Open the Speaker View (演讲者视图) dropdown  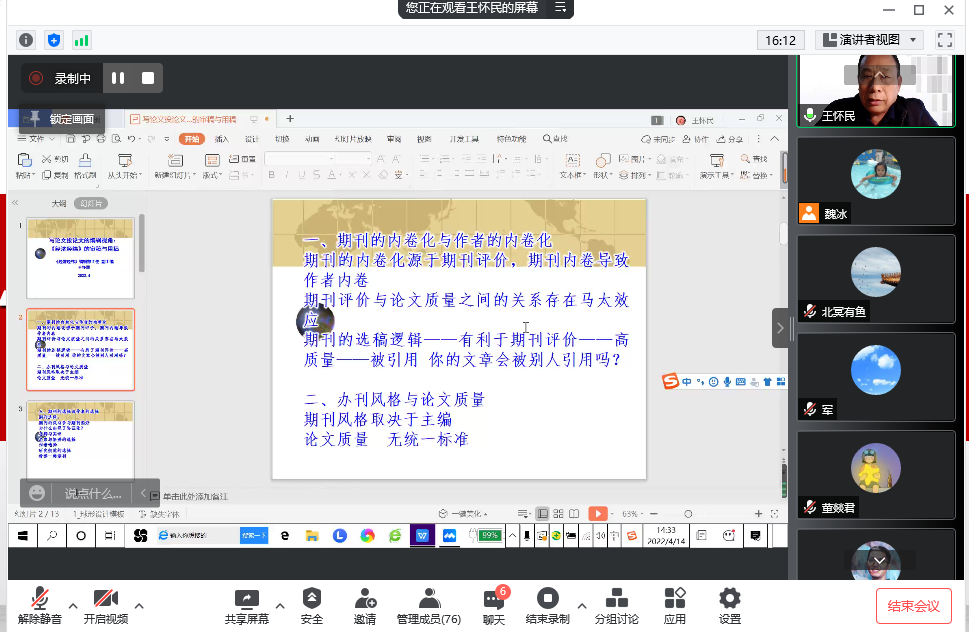point(869,40)
